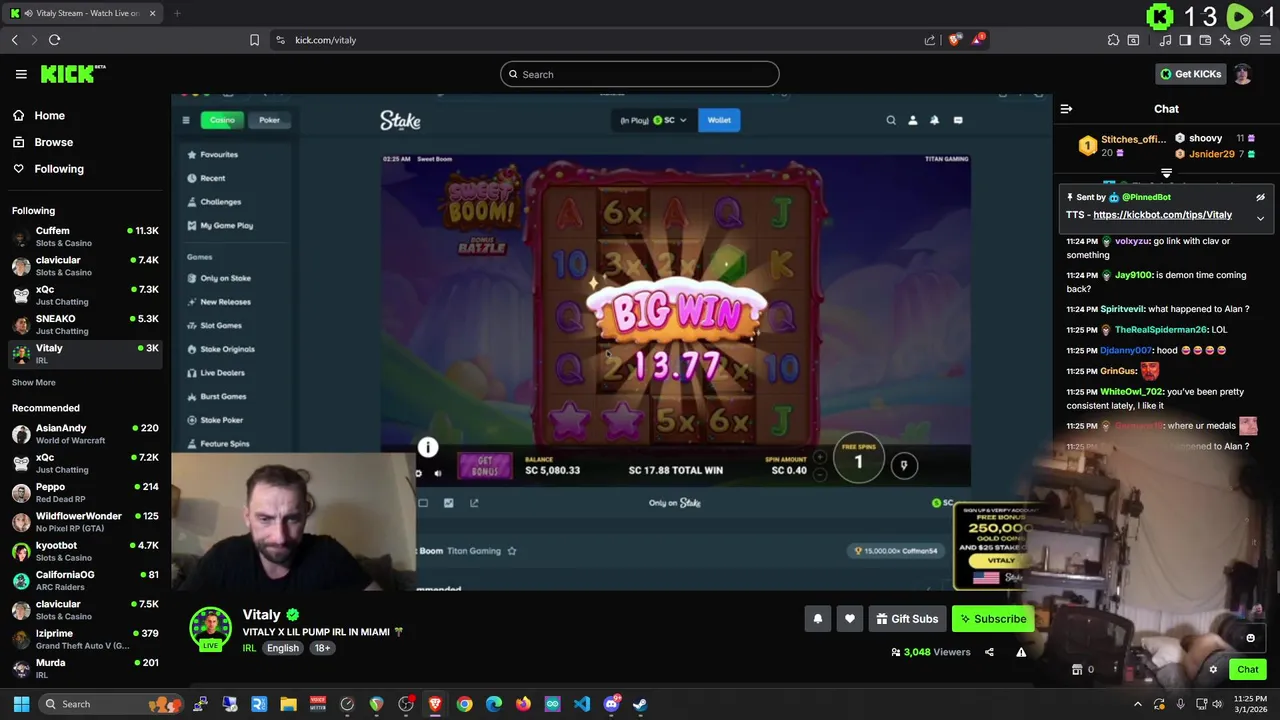
Task: Click the slot game info icon
Action: 427,447
